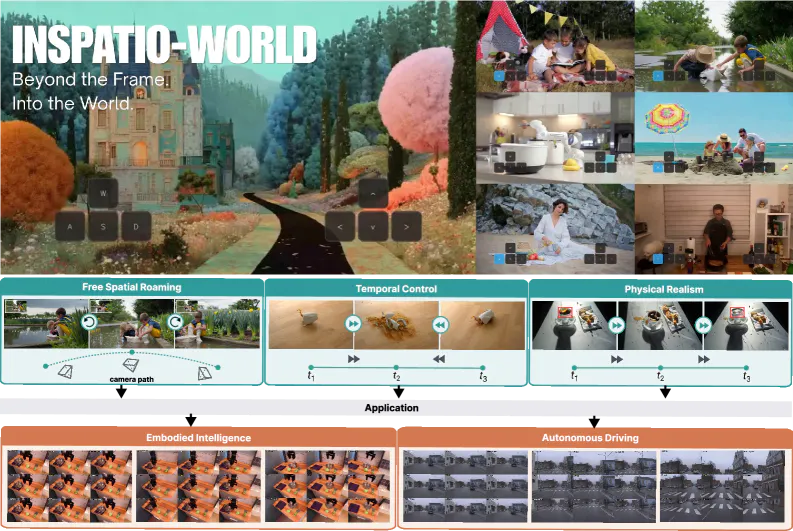
Task: Click the shattered cup with orange powder frame
Action: coord(396,325)
